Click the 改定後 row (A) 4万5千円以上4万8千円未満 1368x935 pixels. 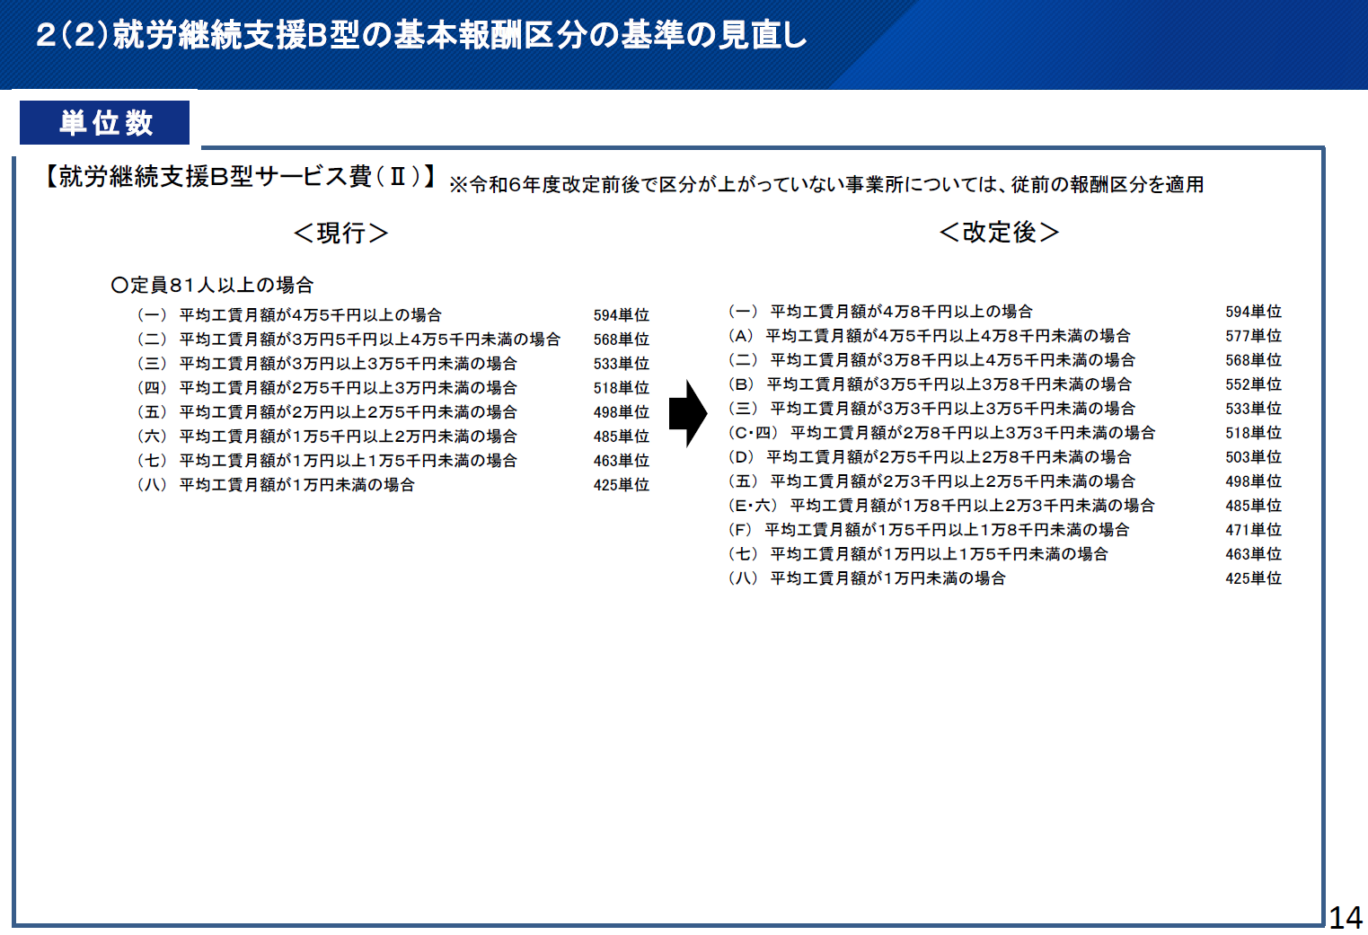pos(929,336)
